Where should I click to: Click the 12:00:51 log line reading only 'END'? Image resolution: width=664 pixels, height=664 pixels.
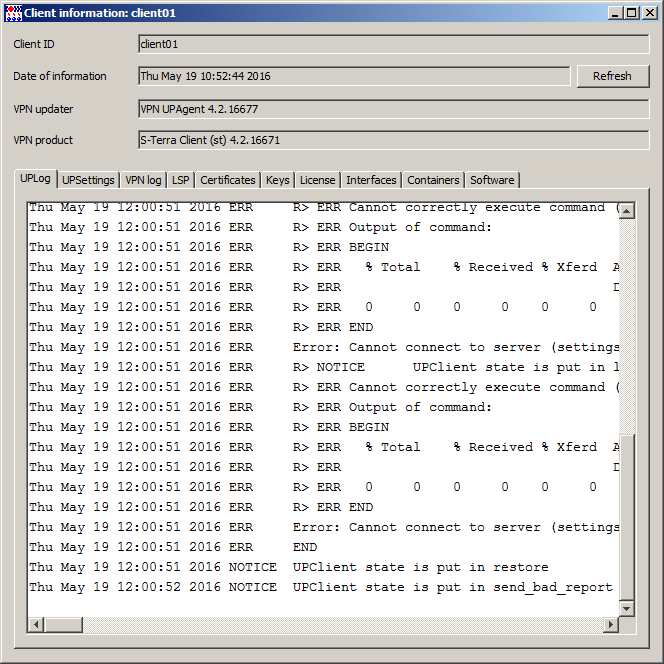[173, 547]
